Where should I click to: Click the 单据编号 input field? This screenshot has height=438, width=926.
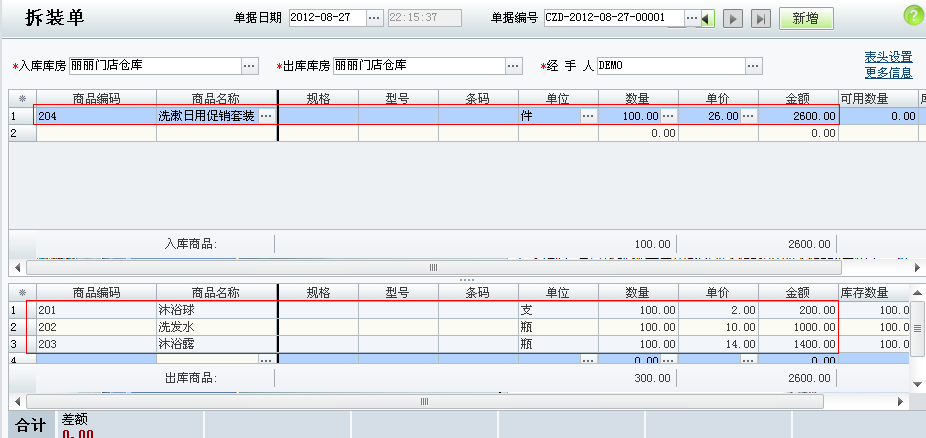coord(614,18)
